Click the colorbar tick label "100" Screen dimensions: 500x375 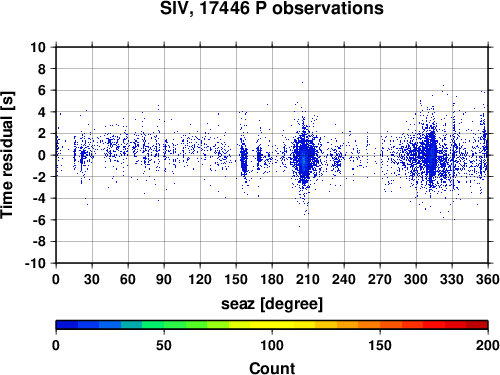[272, 345]
